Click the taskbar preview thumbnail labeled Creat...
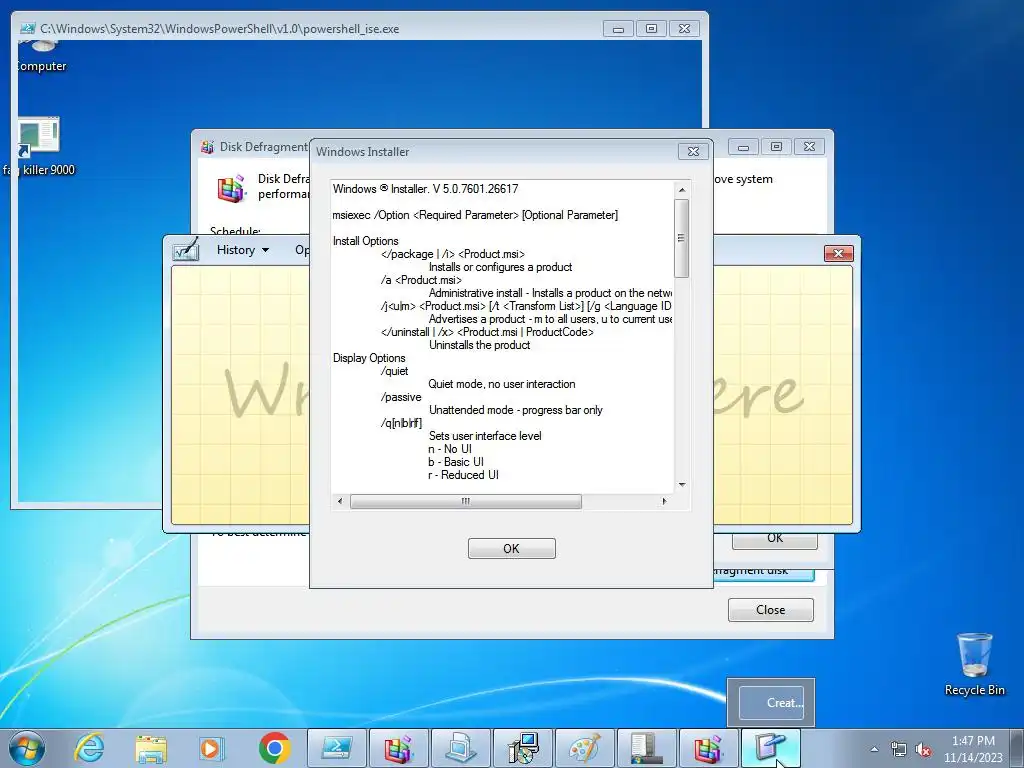 click(x=771, y=702)
